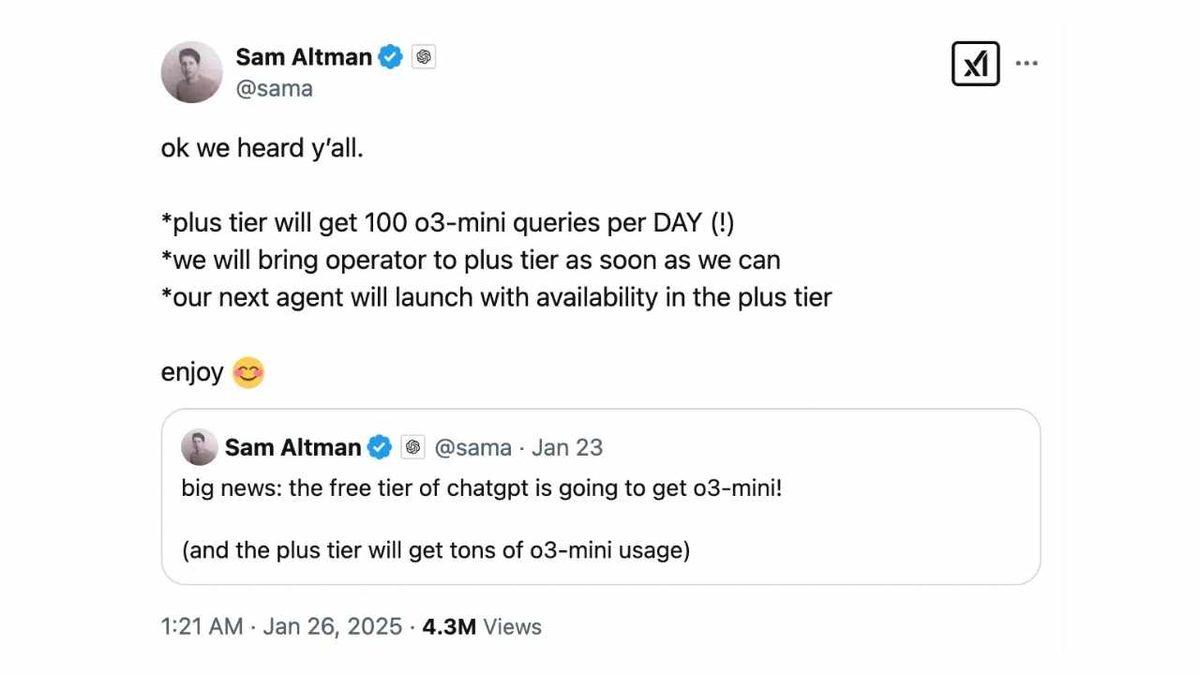Click the small avatar in the quoted tweet
Viewport: 1200px width, 675px height.
click(x=199, y=447)
